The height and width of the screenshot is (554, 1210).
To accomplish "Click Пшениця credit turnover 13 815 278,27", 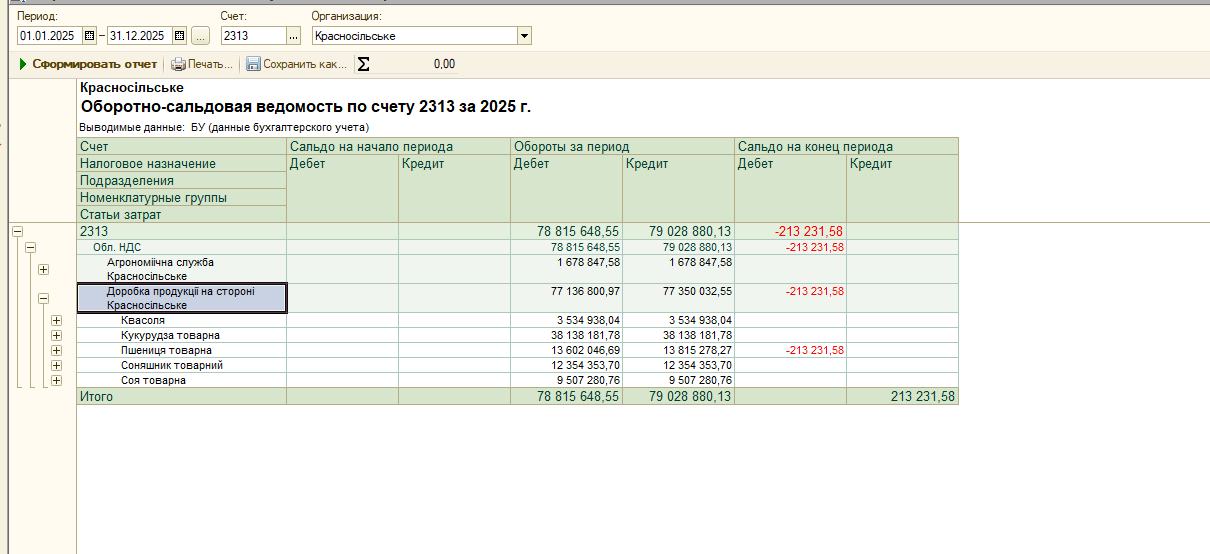I will point(678,350).
